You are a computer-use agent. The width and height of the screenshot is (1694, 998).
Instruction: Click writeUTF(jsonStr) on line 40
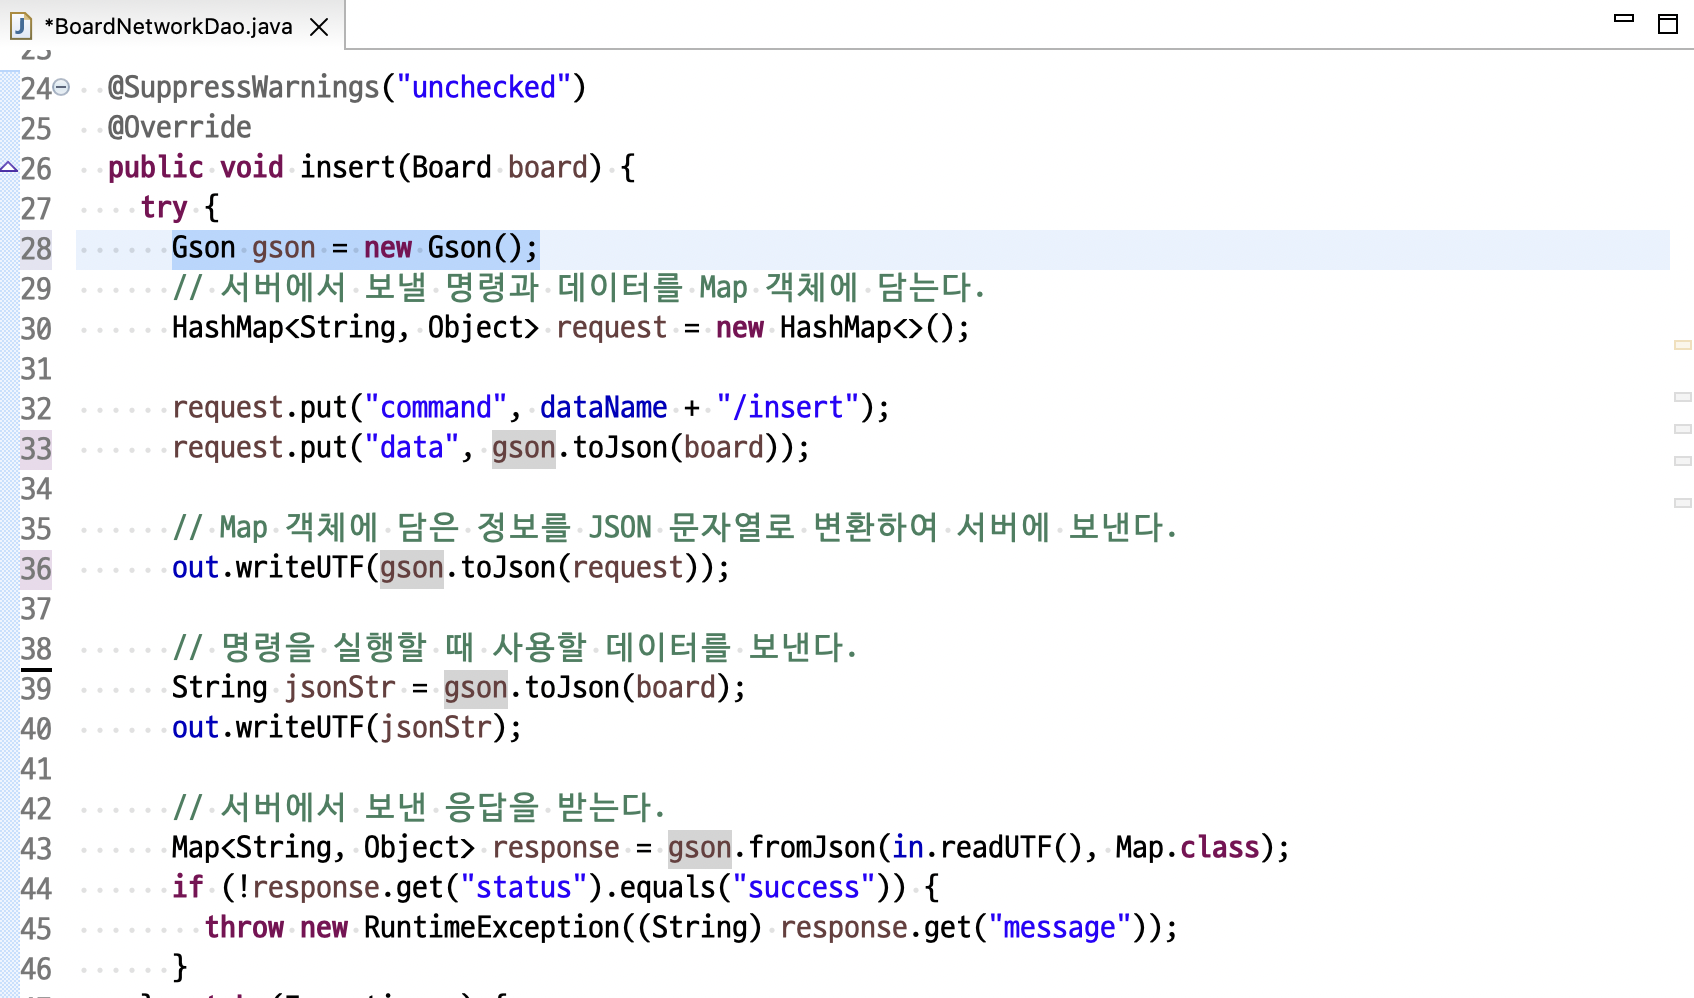pyautogui.click(x=372, y=727)
